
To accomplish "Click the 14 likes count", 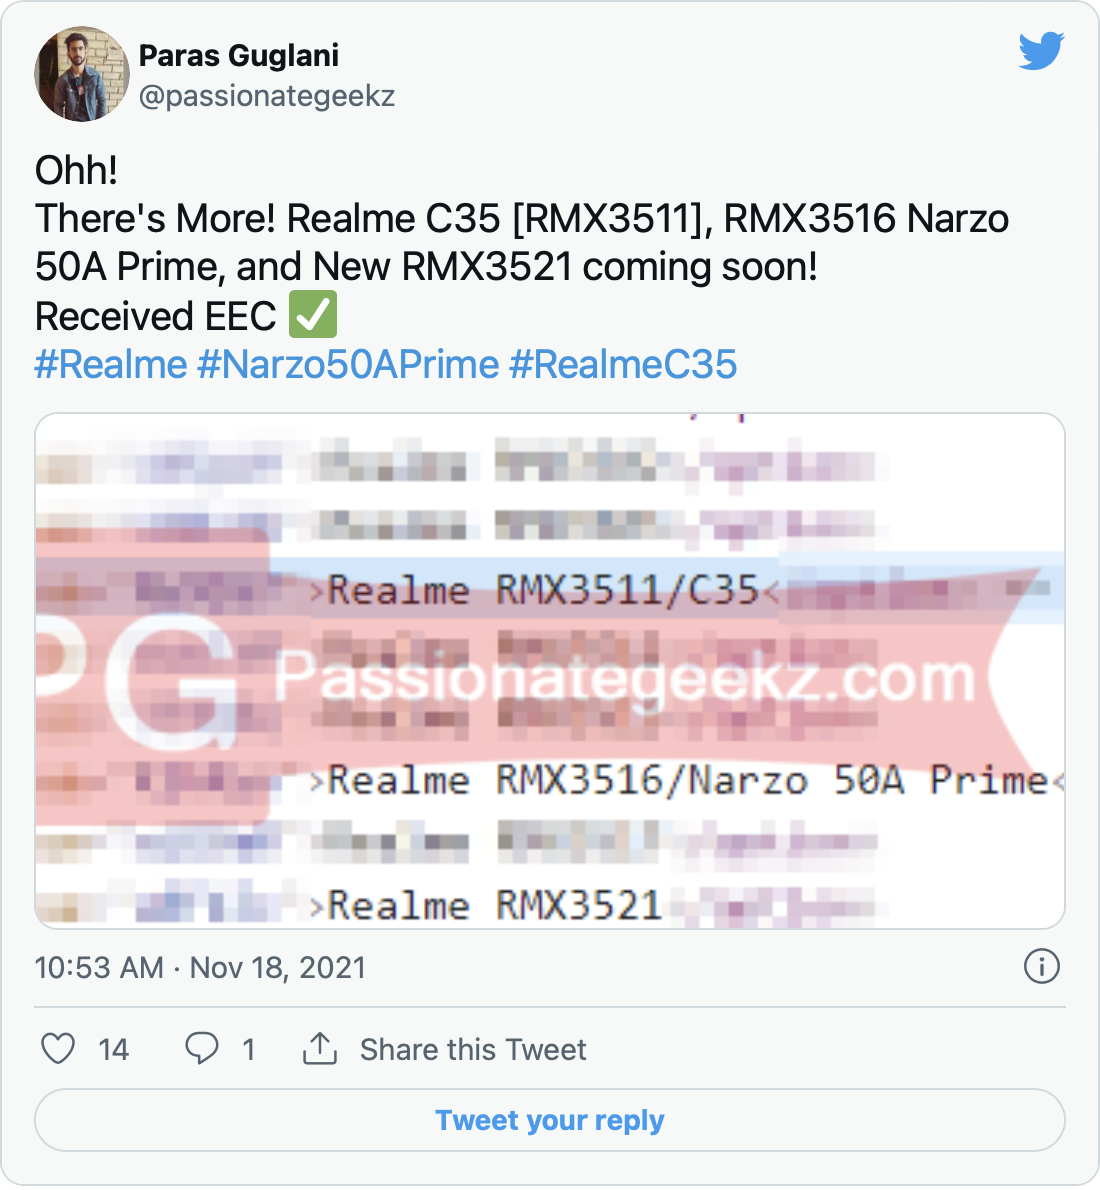I will (113, 1050).
